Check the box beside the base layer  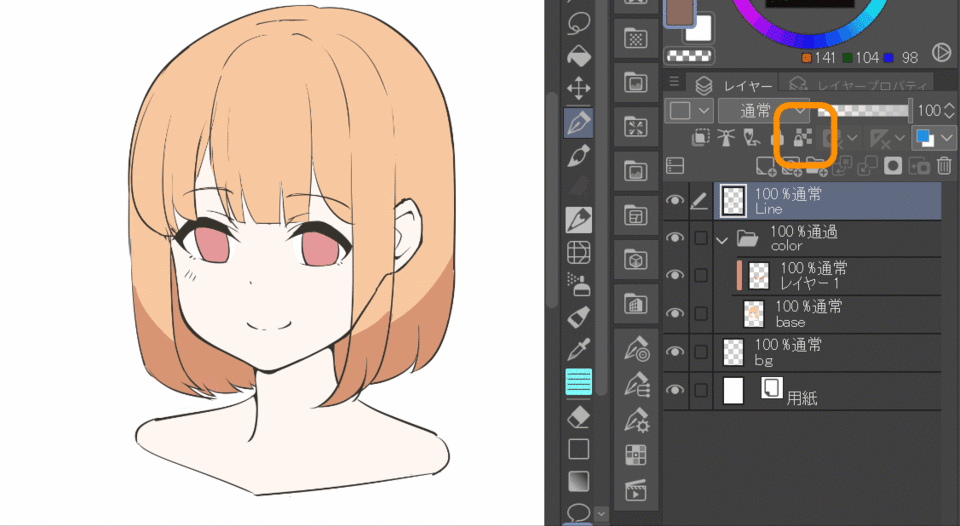click(x=701, y=314)
